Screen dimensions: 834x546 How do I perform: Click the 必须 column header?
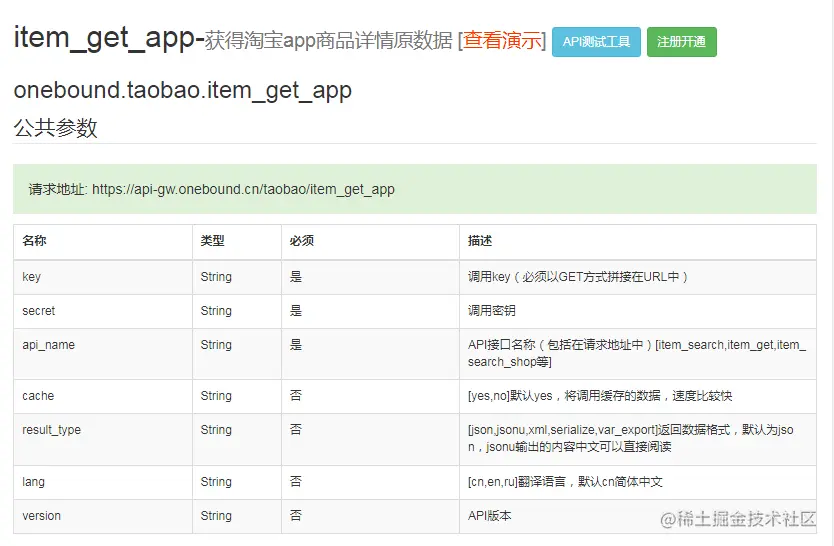coord(370,241)
